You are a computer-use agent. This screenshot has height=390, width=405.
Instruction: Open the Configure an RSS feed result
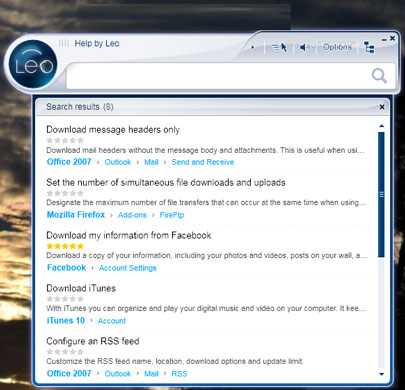point(93,341)
